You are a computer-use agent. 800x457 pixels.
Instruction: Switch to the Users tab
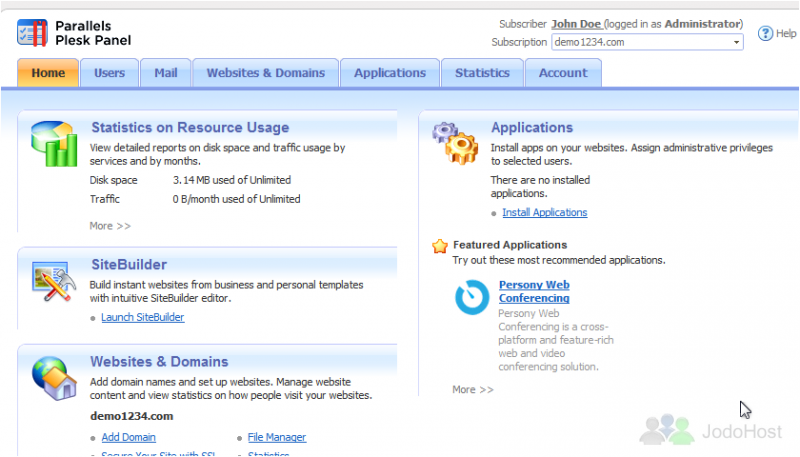coord(109,73)
